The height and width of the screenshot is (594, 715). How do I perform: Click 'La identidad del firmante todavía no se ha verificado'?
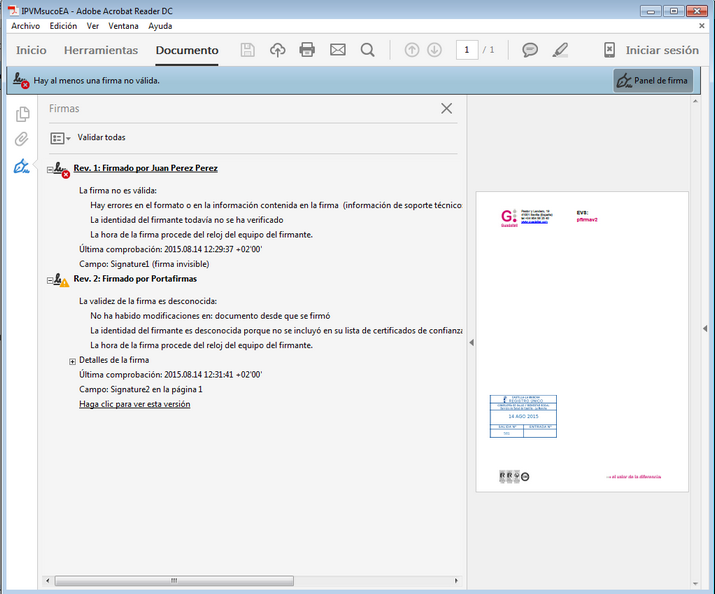pos(187,220)
